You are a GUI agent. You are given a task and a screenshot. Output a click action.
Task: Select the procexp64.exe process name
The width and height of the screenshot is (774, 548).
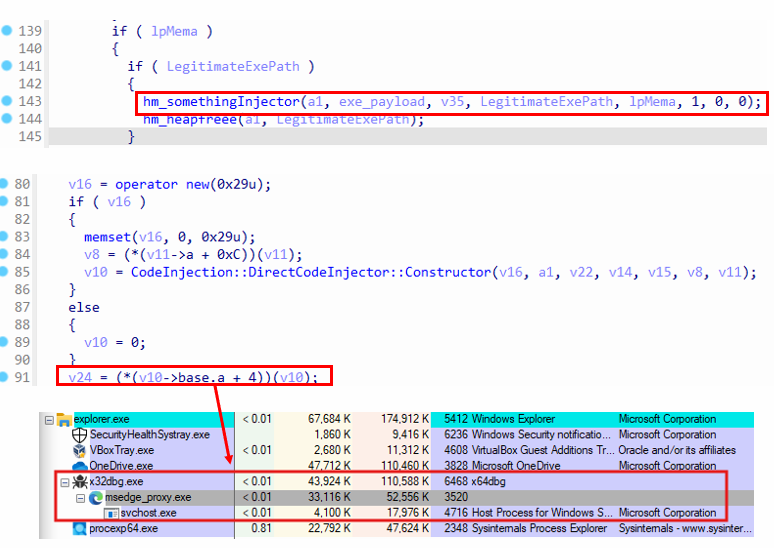coord(123,528)
